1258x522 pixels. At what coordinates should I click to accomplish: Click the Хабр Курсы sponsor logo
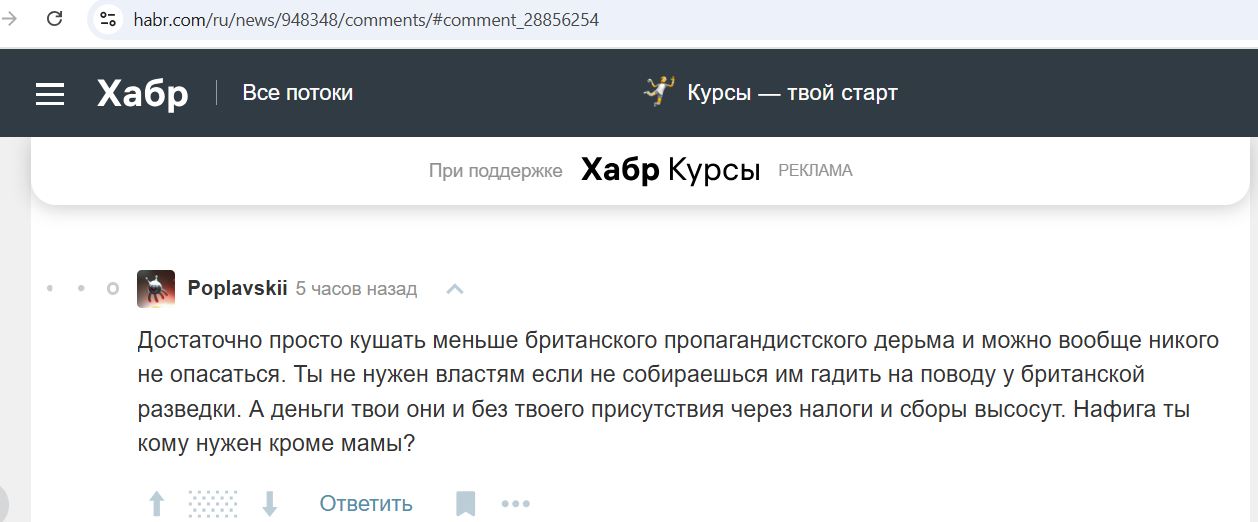pyautogui.click(x=670, y=170)
